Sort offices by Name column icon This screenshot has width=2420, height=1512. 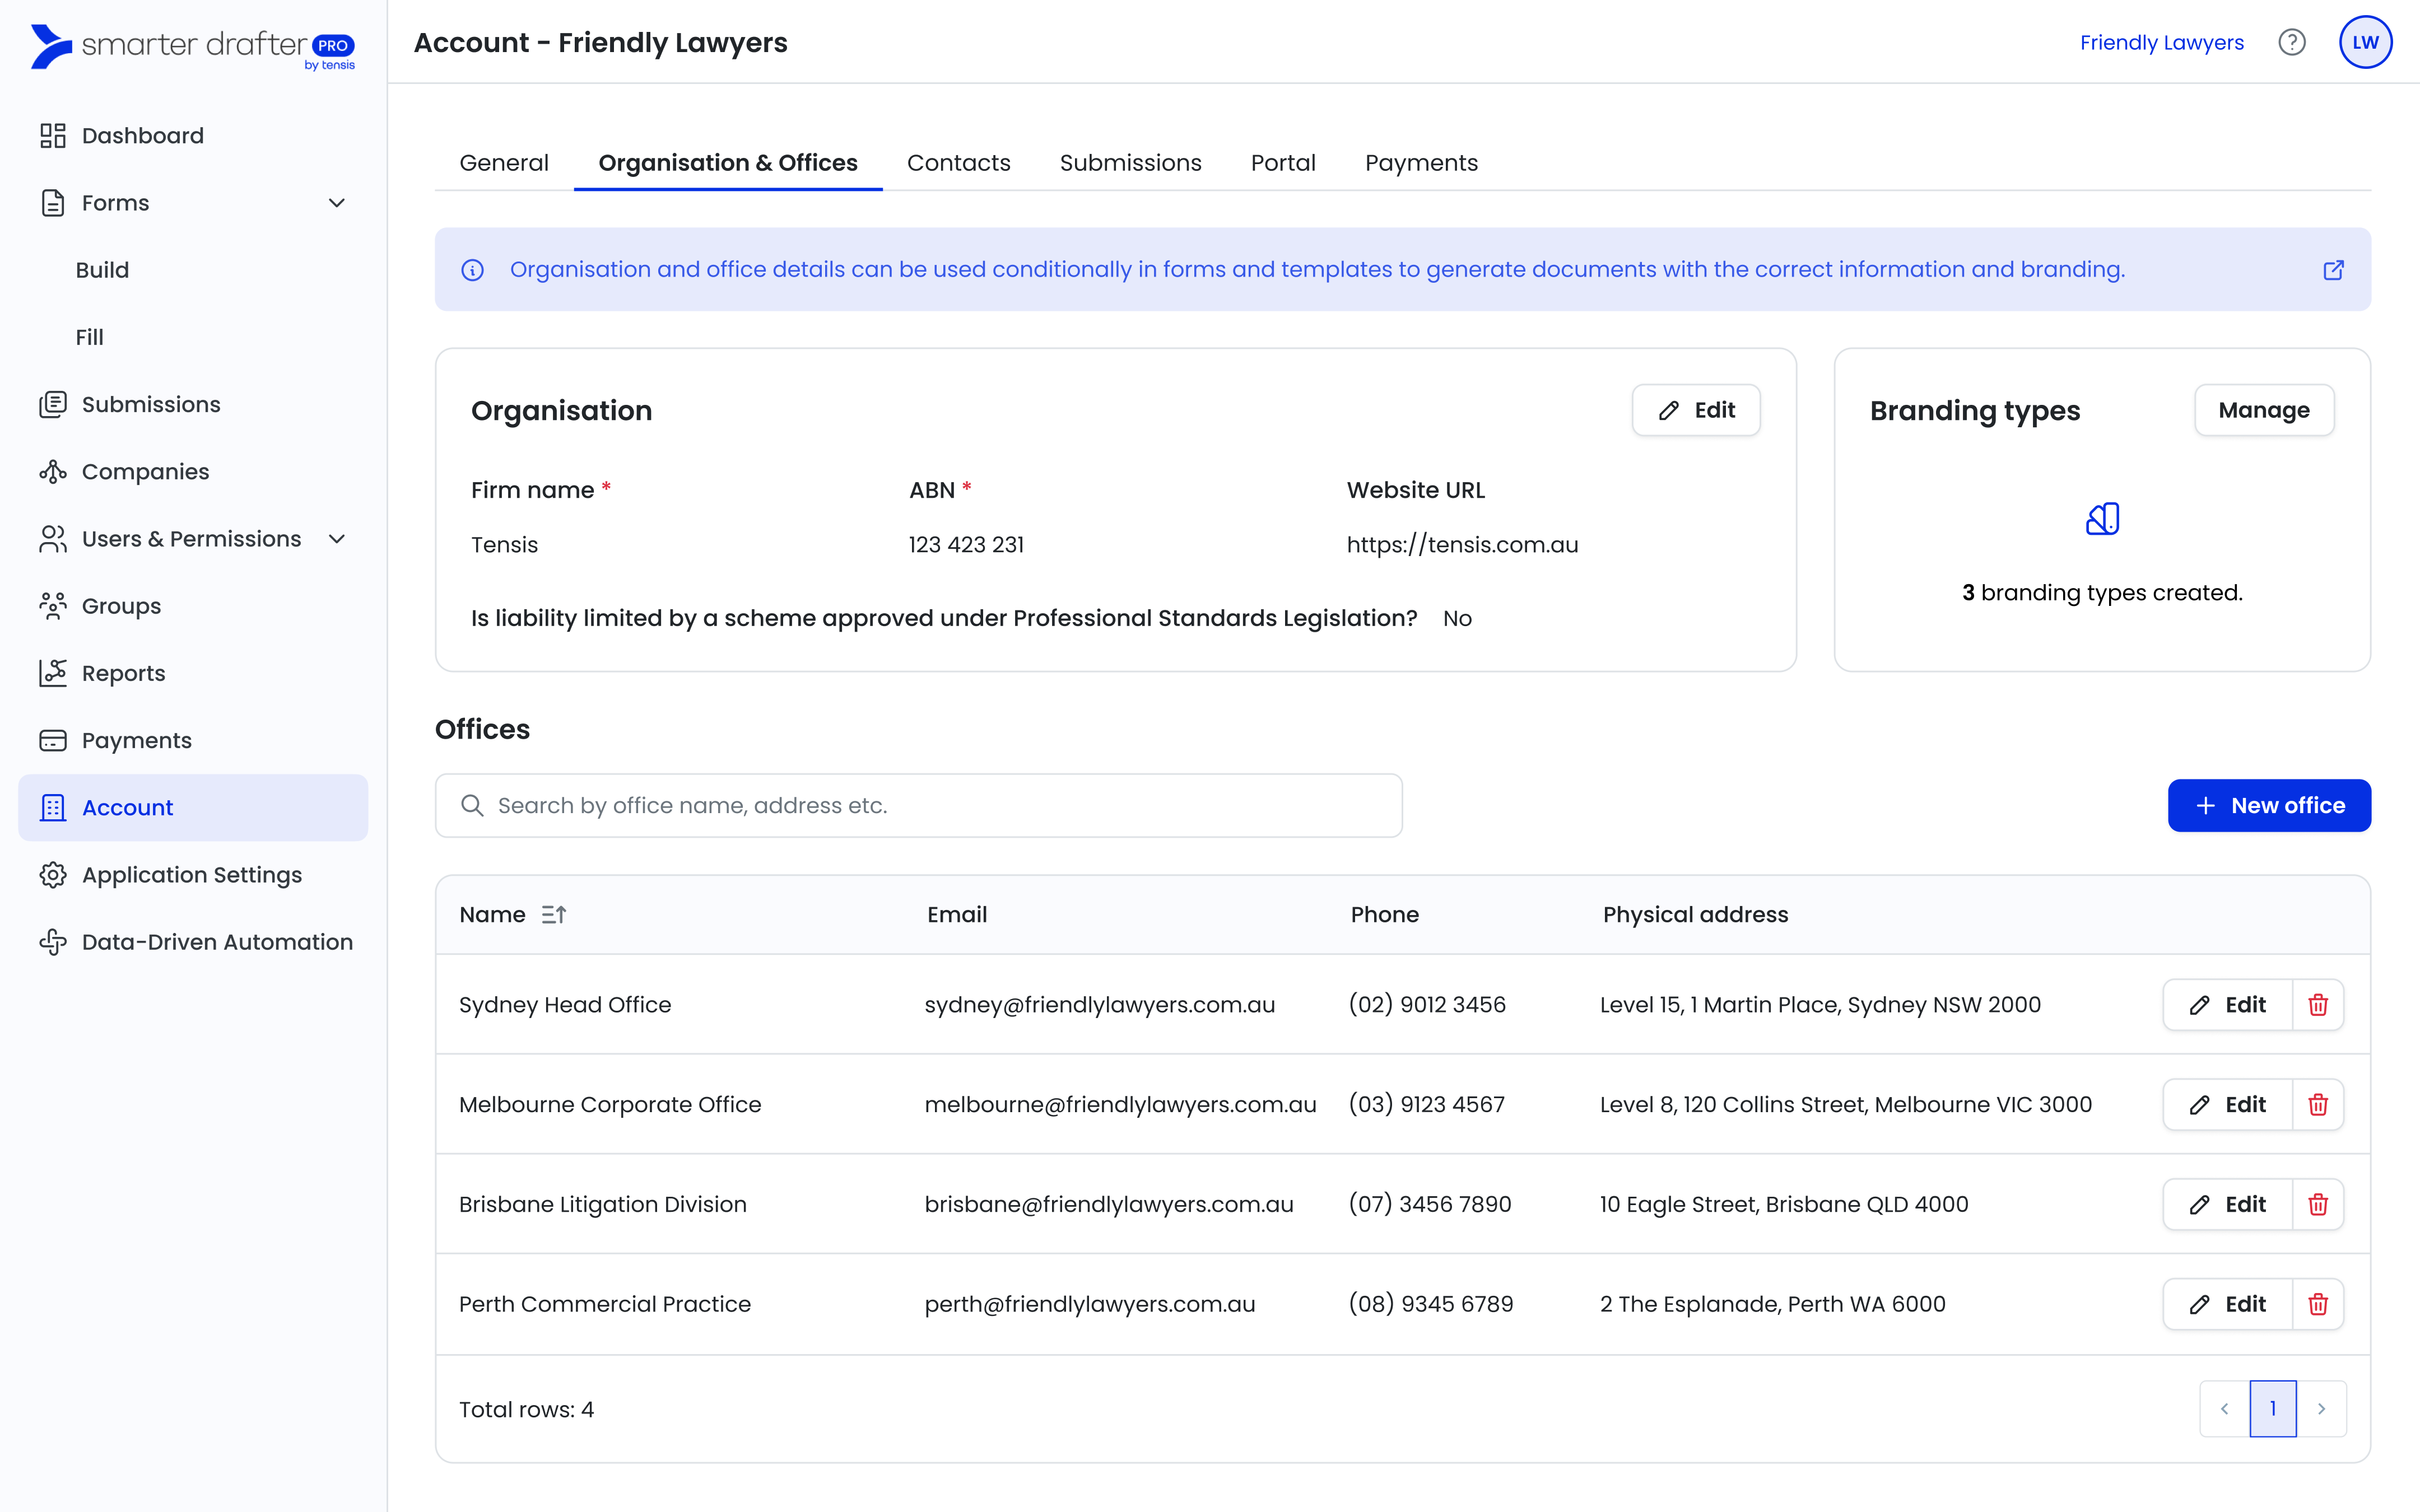tap(553, 914)
